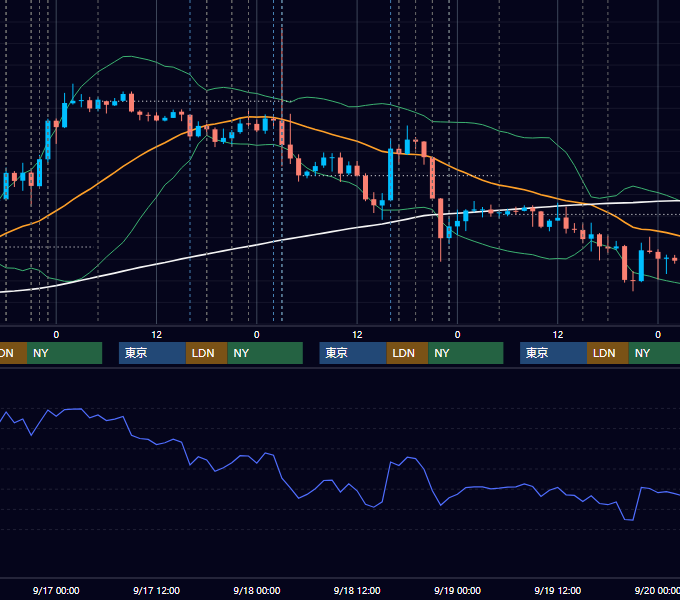Click the LDN session block on 9/17
The height and width of the screenshot is (600, 680).
[206, 353]
